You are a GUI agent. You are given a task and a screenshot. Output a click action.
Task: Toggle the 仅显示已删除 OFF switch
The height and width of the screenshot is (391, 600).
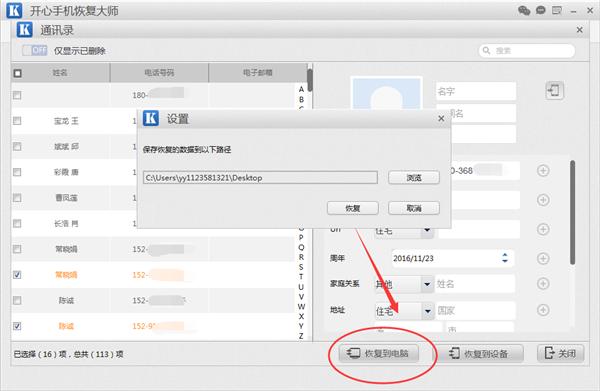[35, 50]
